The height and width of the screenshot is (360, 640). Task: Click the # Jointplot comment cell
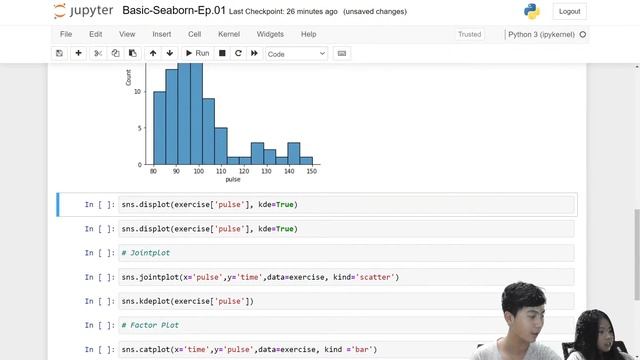click(346, 253)
